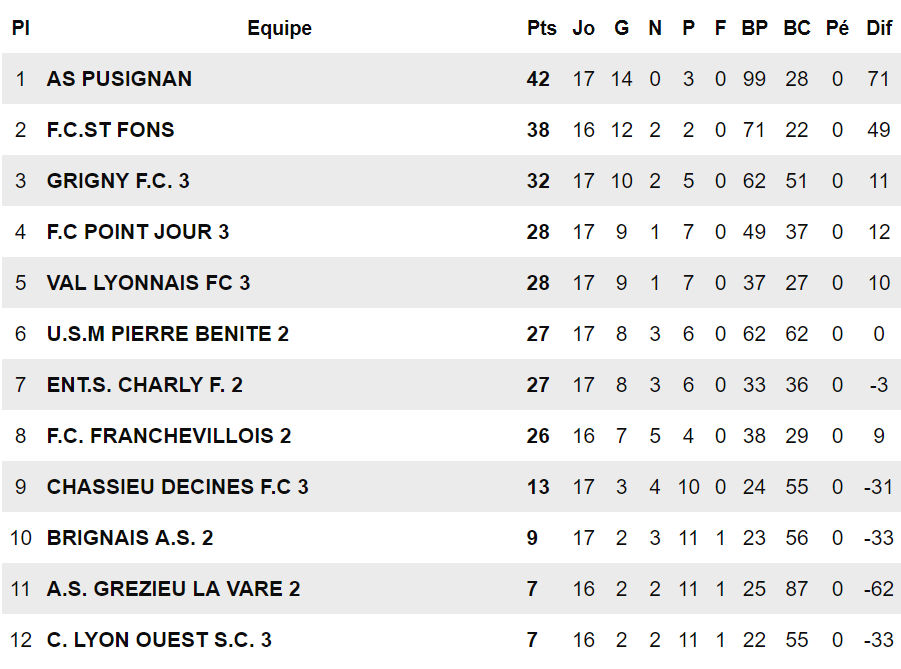
Task: Click the Equipe column header
Action: pos(279,28)
